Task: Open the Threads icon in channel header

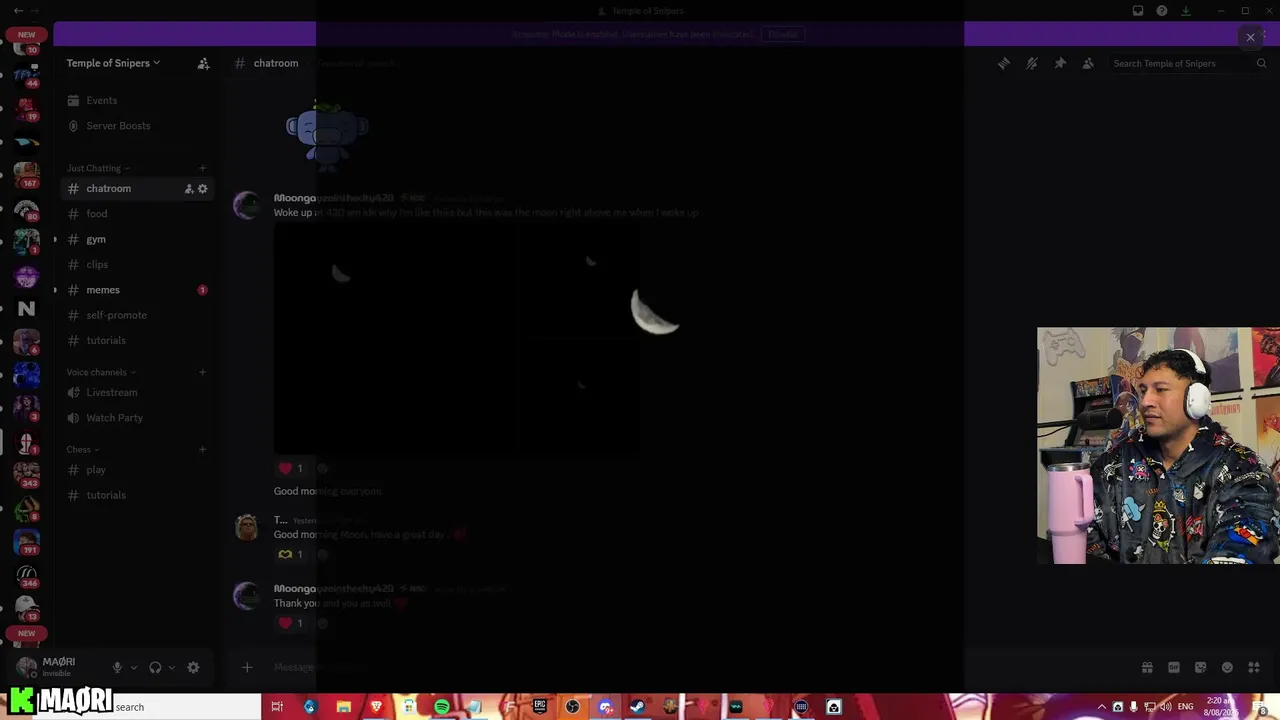Action: [x=1004, y=63]
